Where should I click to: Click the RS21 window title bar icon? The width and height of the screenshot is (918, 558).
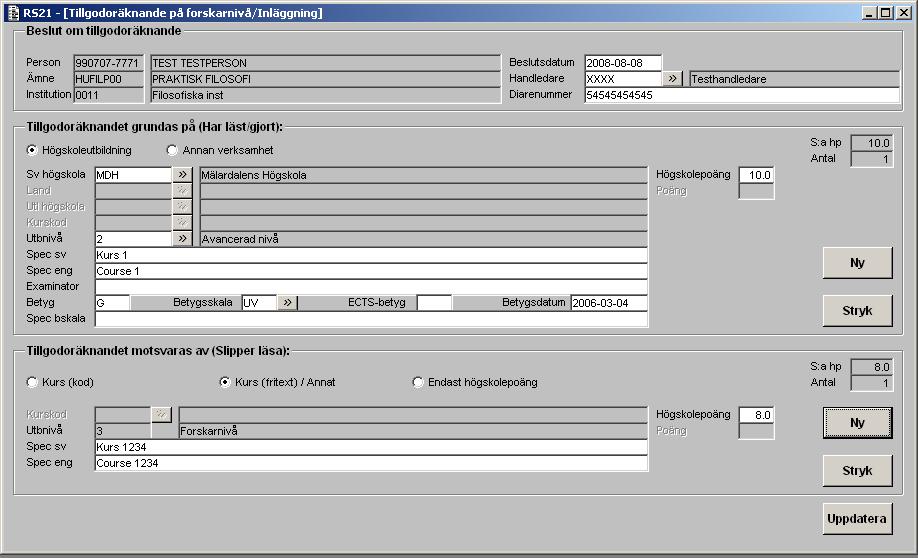click(13, 12)
